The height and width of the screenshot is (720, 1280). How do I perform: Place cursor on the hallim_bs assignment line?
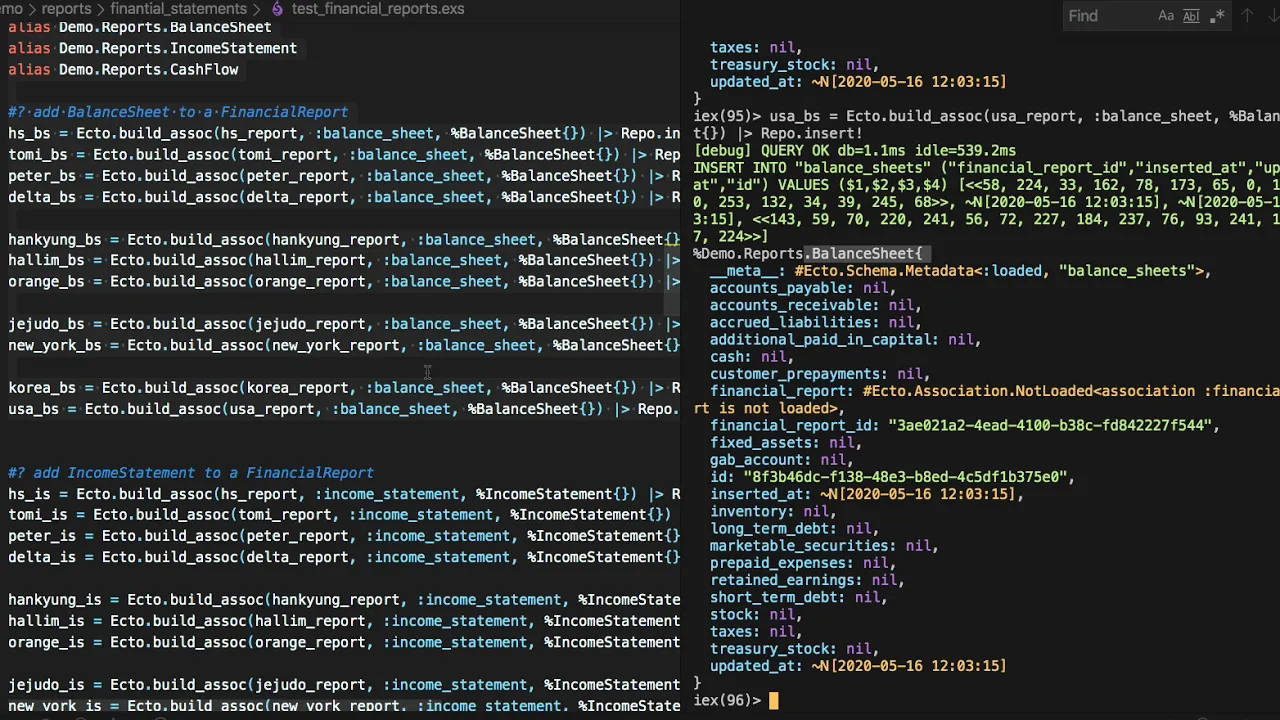coord(344,260)
